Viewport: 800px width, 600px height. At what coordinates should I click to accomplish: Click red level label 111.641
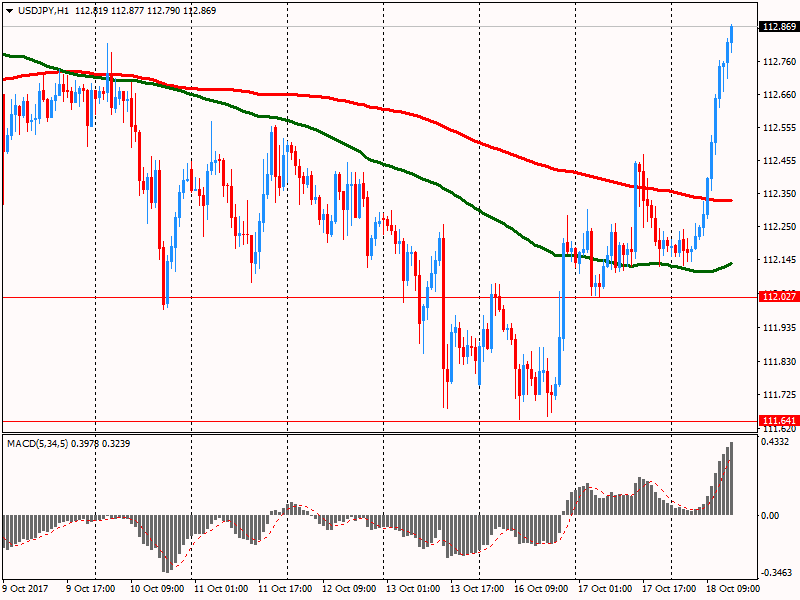(779, 420)
